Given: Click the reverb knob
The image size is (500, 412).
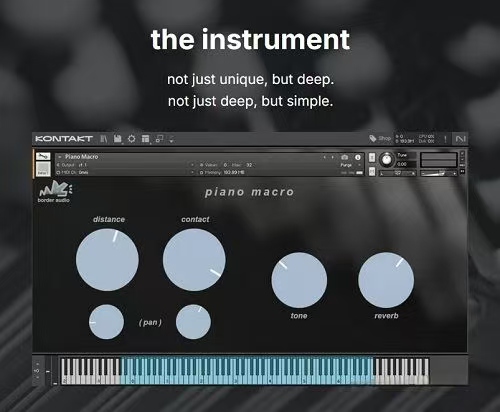Looking at the screenshot, I should click(x=386, y=280).
